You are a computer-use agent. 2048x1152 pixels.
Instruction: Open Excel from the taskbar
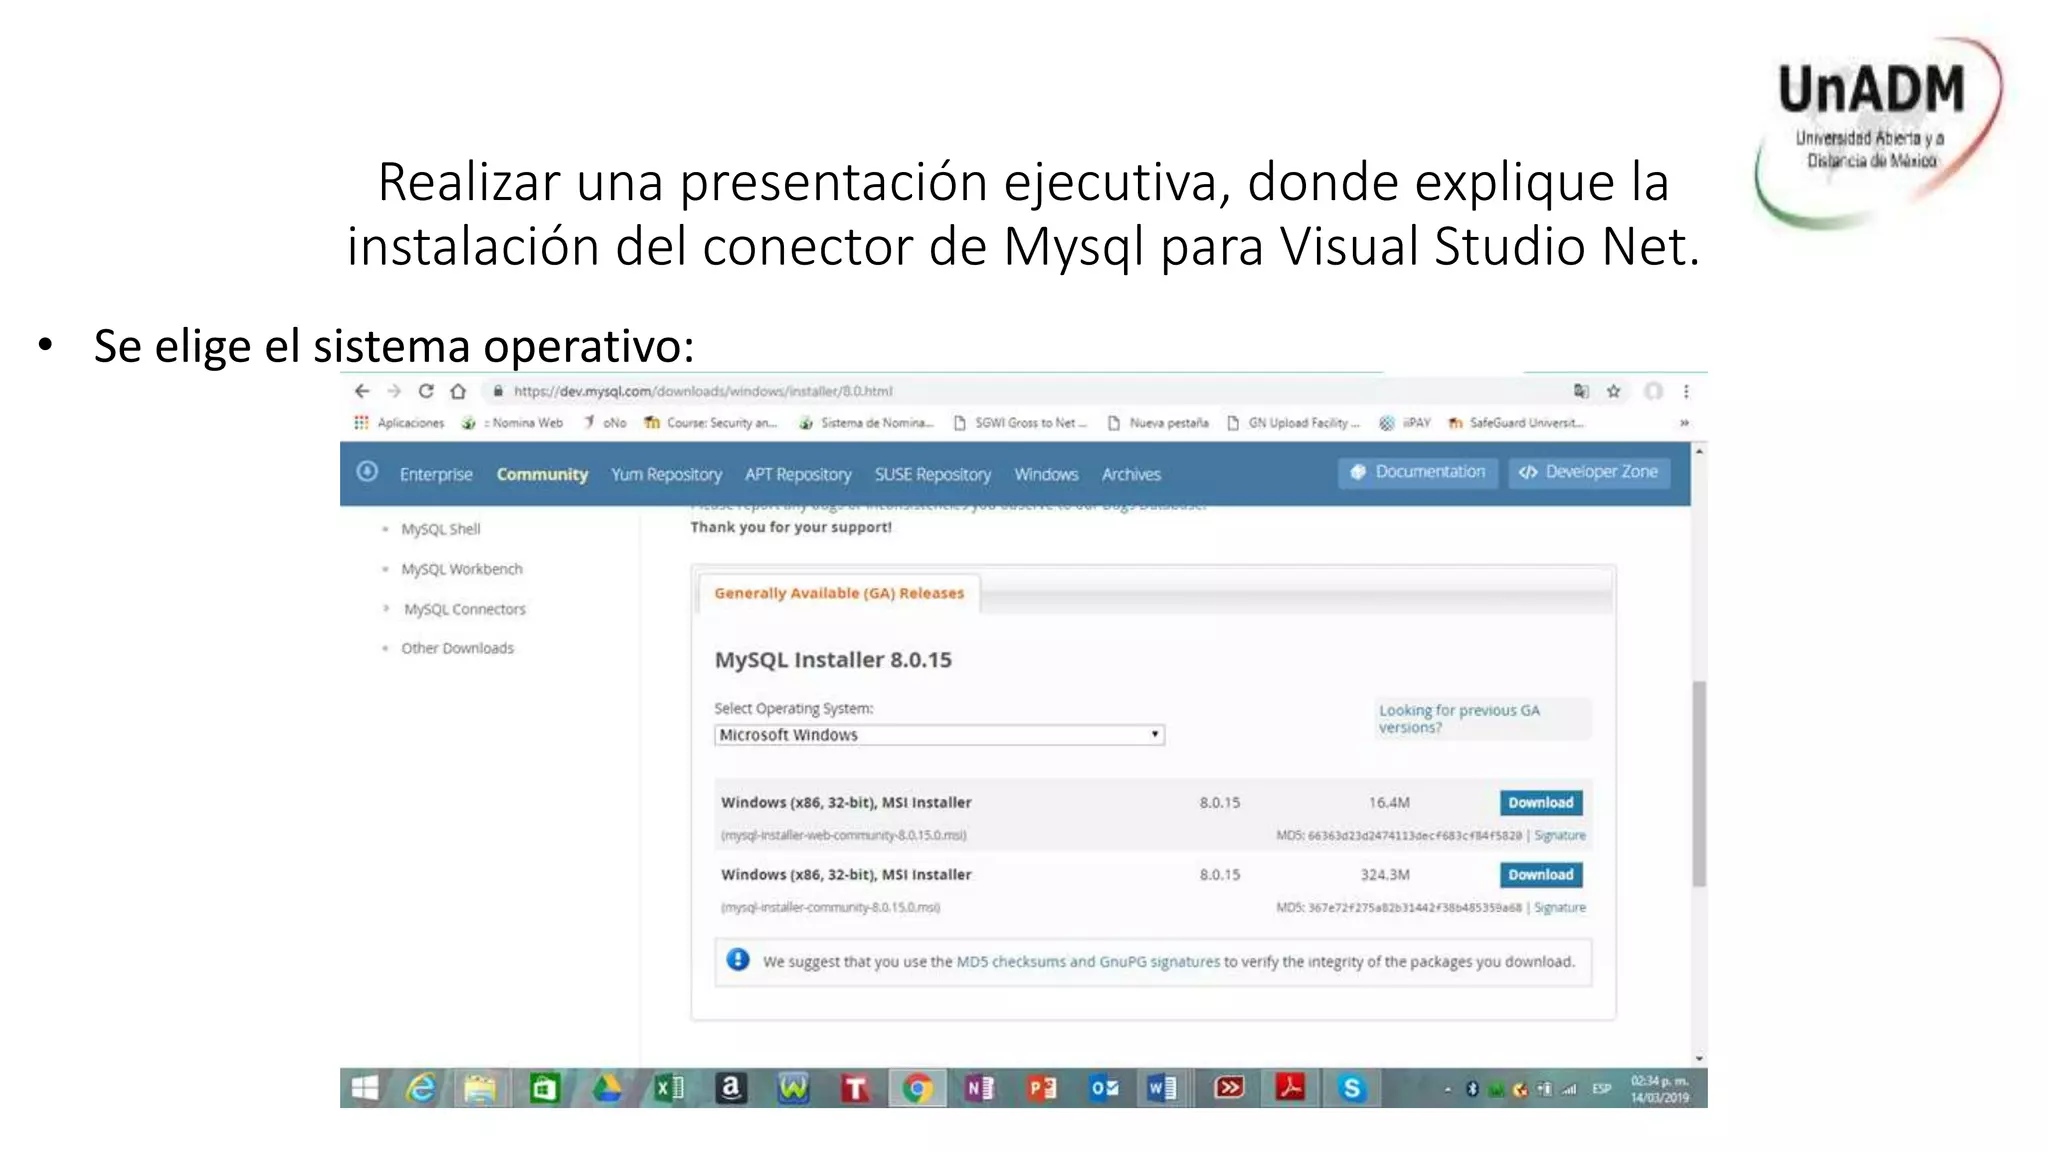(x=668, y=1088)
